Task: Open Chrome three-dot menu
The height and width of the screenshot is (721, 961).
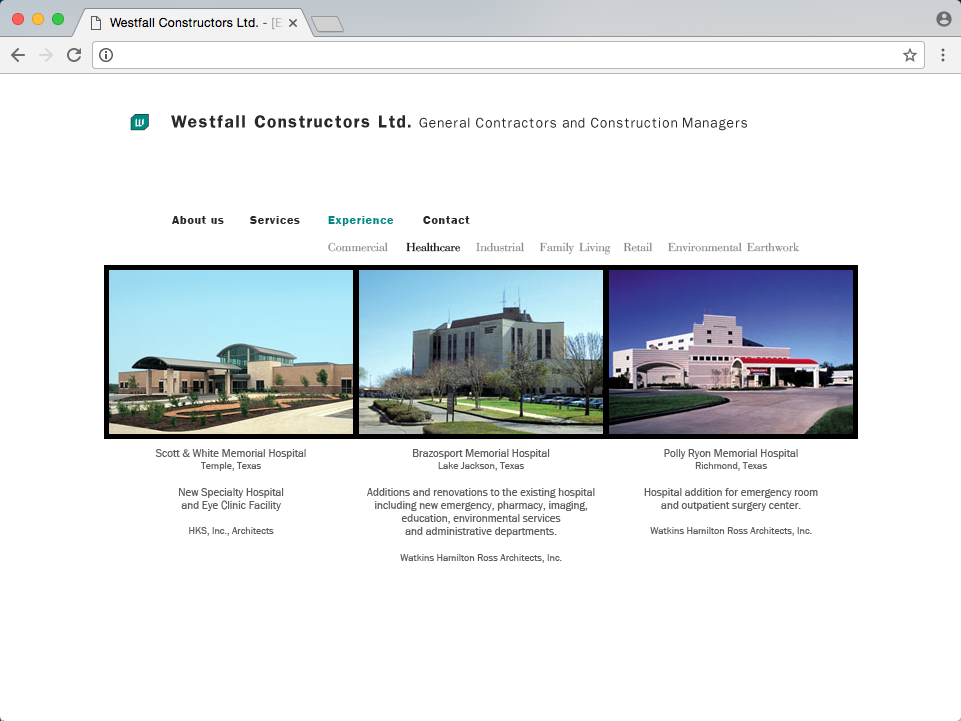Action: click(x=943, y=55)
